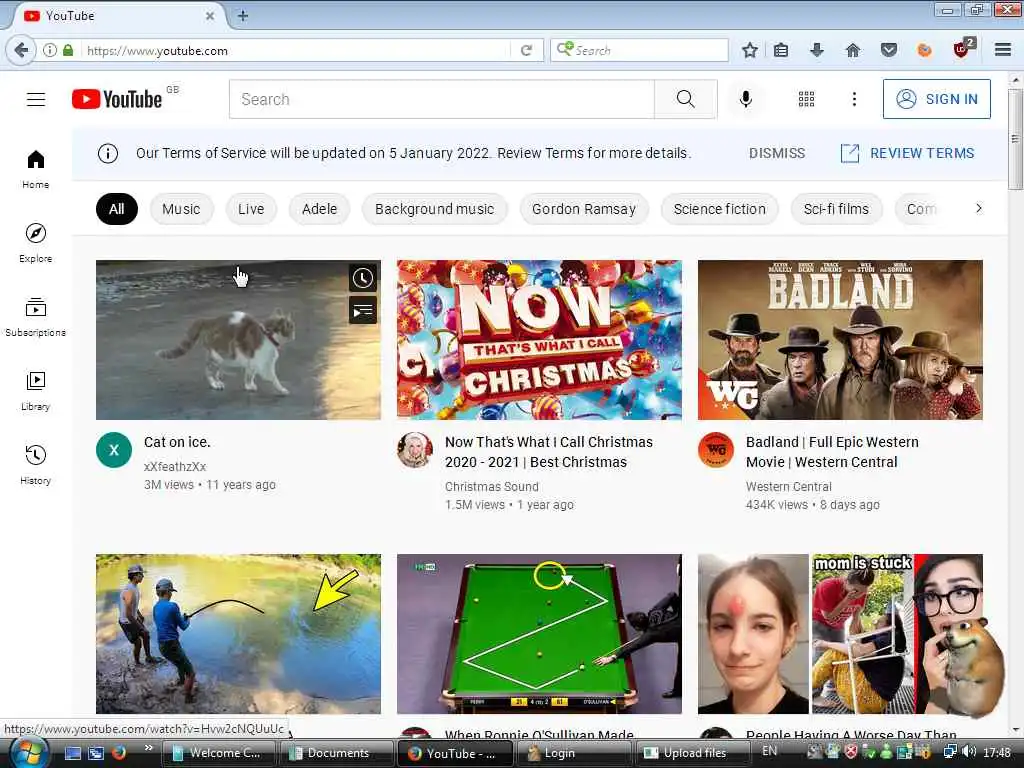1024x768 pixels.
Task: Select the Background music chip
Action: (434, 209)
